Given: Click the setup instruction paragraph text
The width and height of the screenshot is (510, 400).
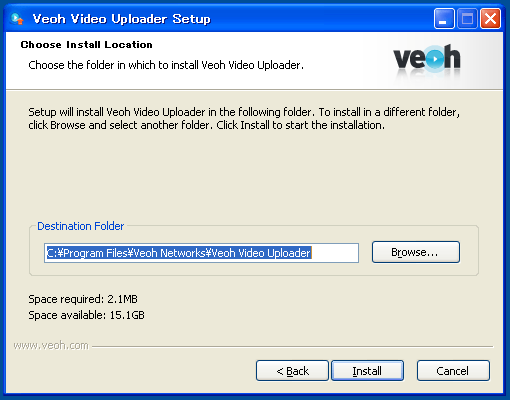Looking at the screenshot, I should pyautogui.click(x=244, y=119).
